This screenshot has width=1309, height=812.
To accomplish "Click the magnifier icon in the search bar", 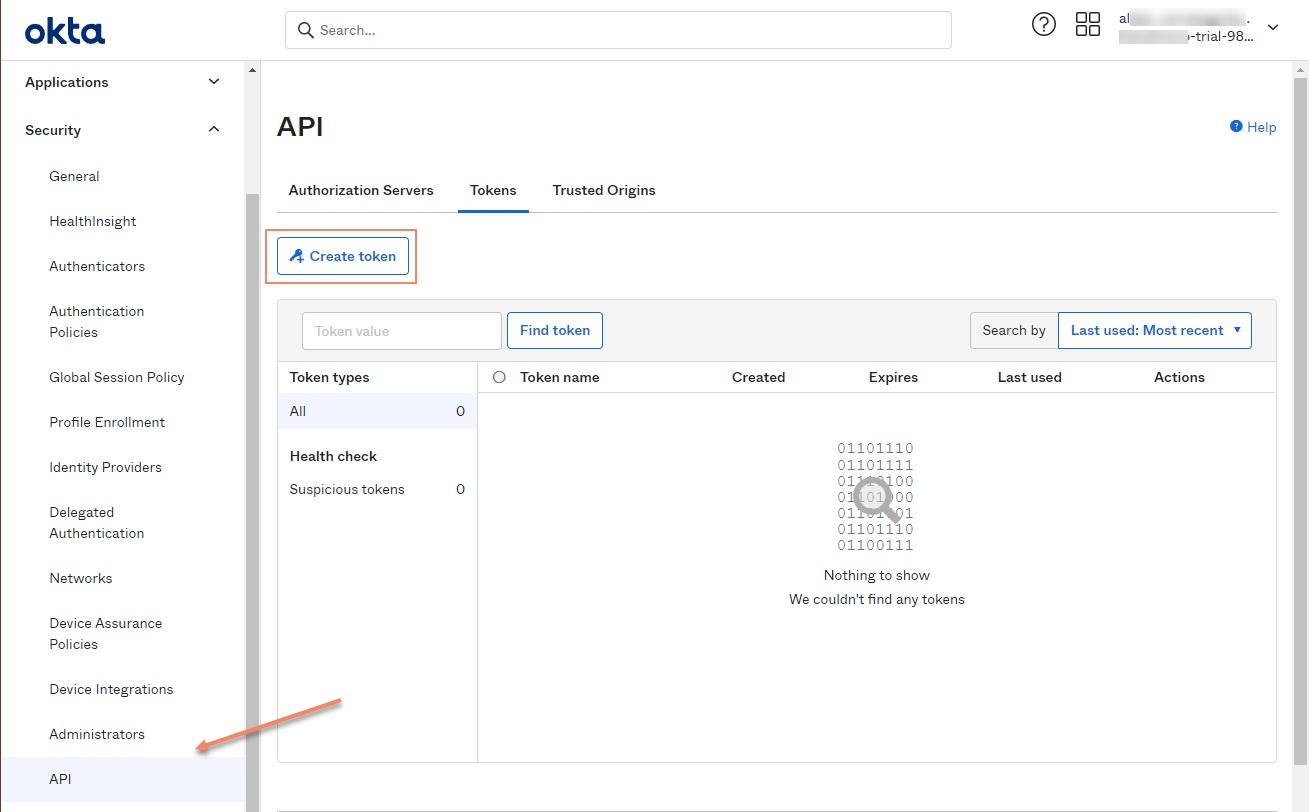I will (x=306, y=30).
